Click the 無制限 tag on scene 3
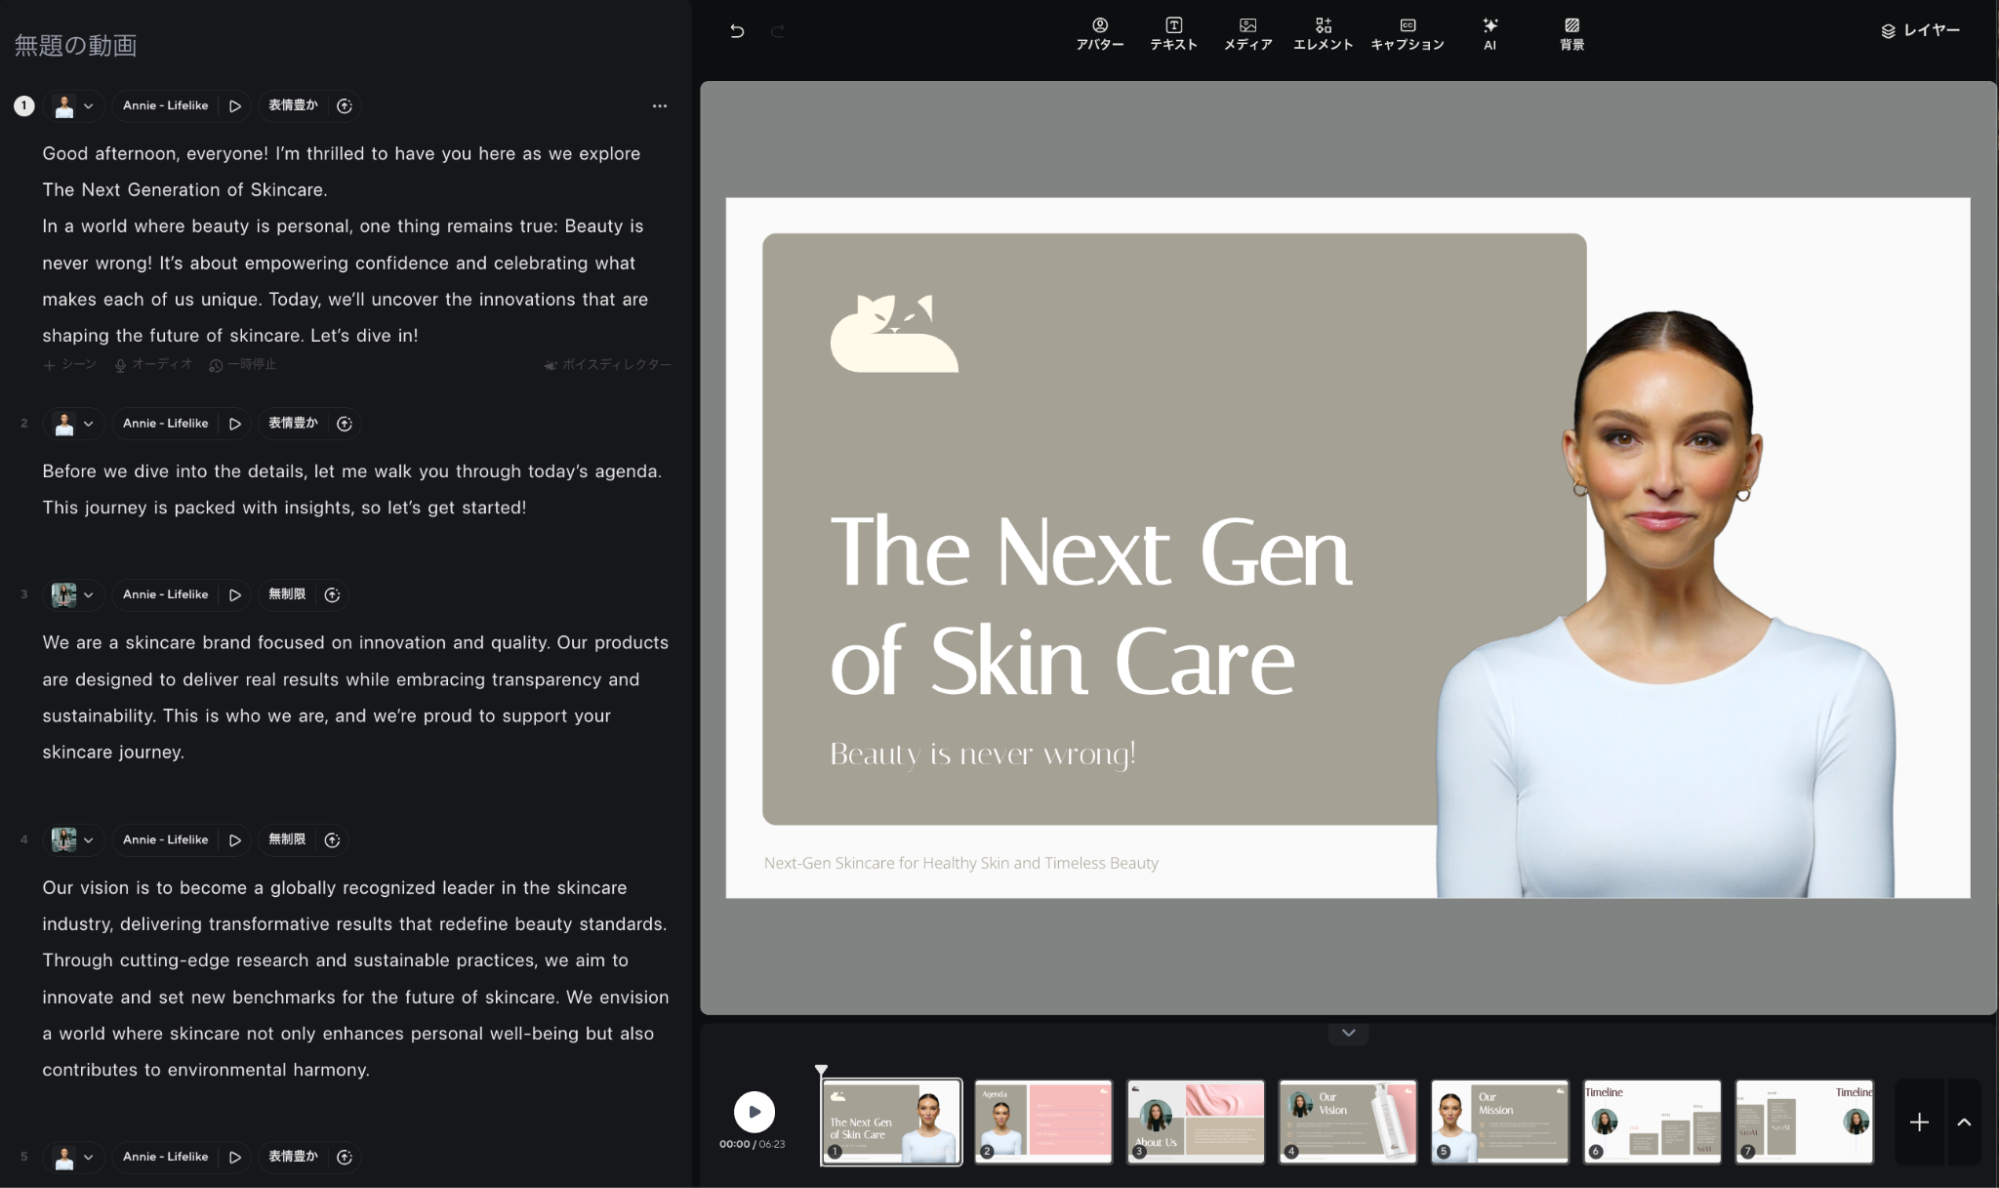This screenshot has height=1188, width=1999. 286,595
